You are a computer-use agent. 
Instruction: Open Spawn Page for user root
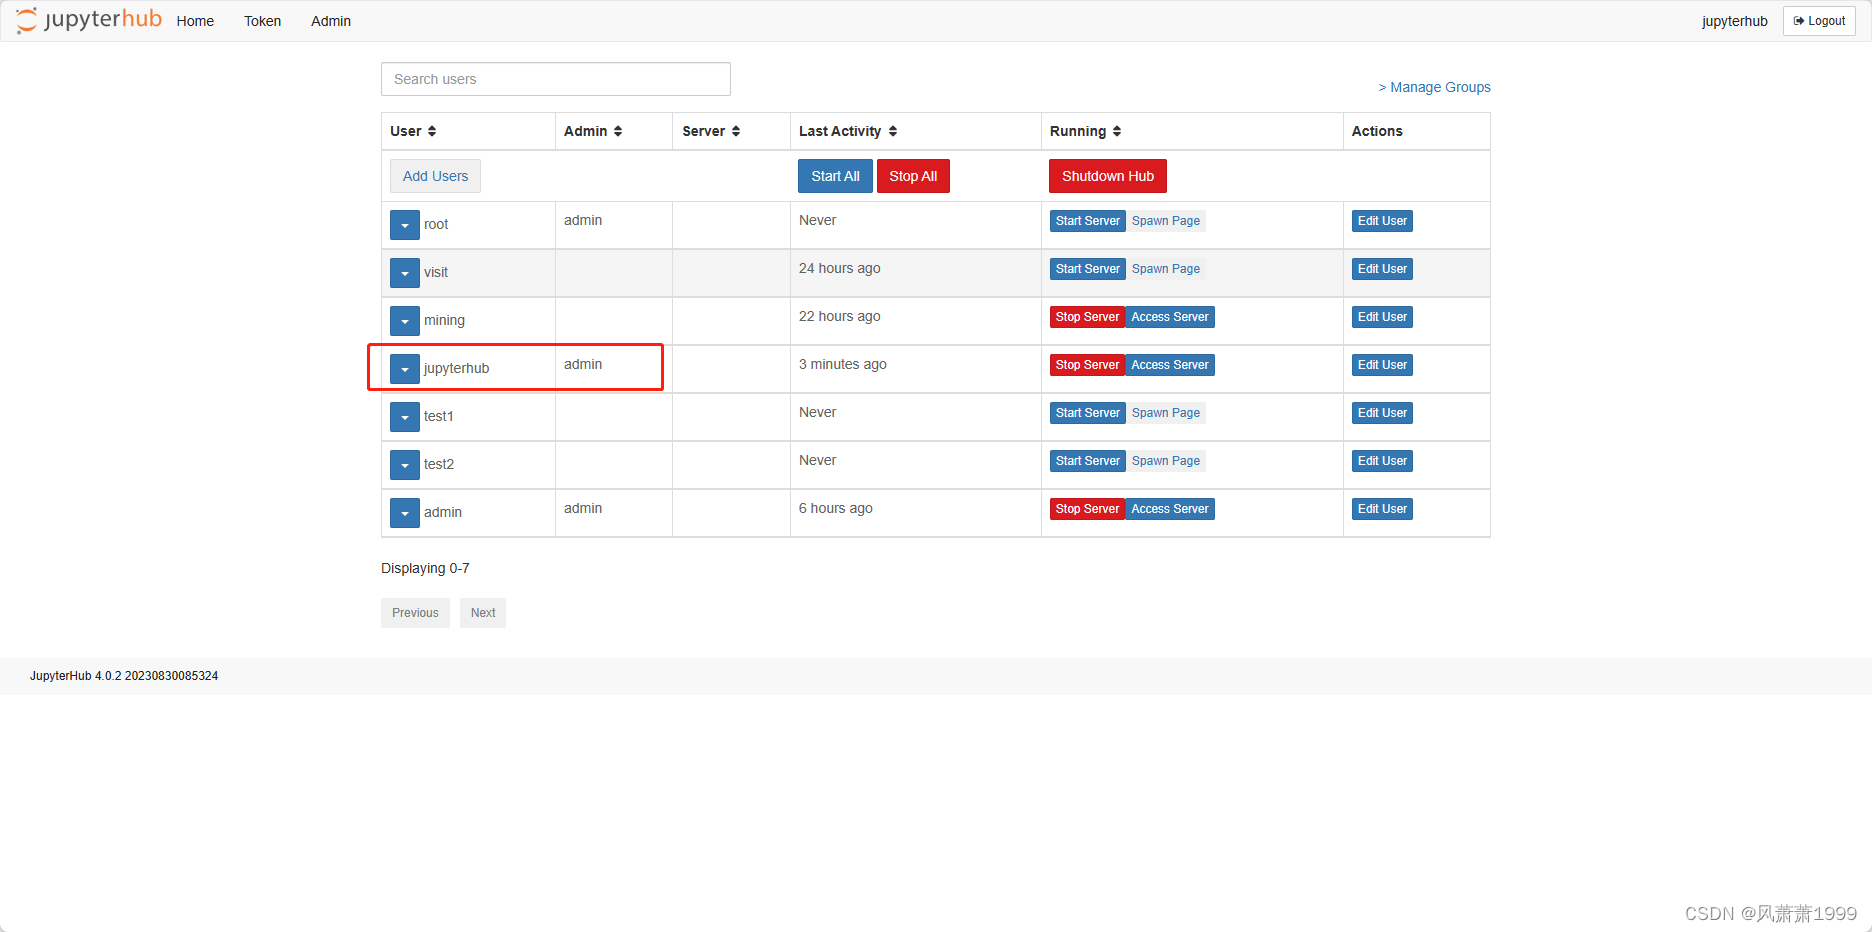1166,221
